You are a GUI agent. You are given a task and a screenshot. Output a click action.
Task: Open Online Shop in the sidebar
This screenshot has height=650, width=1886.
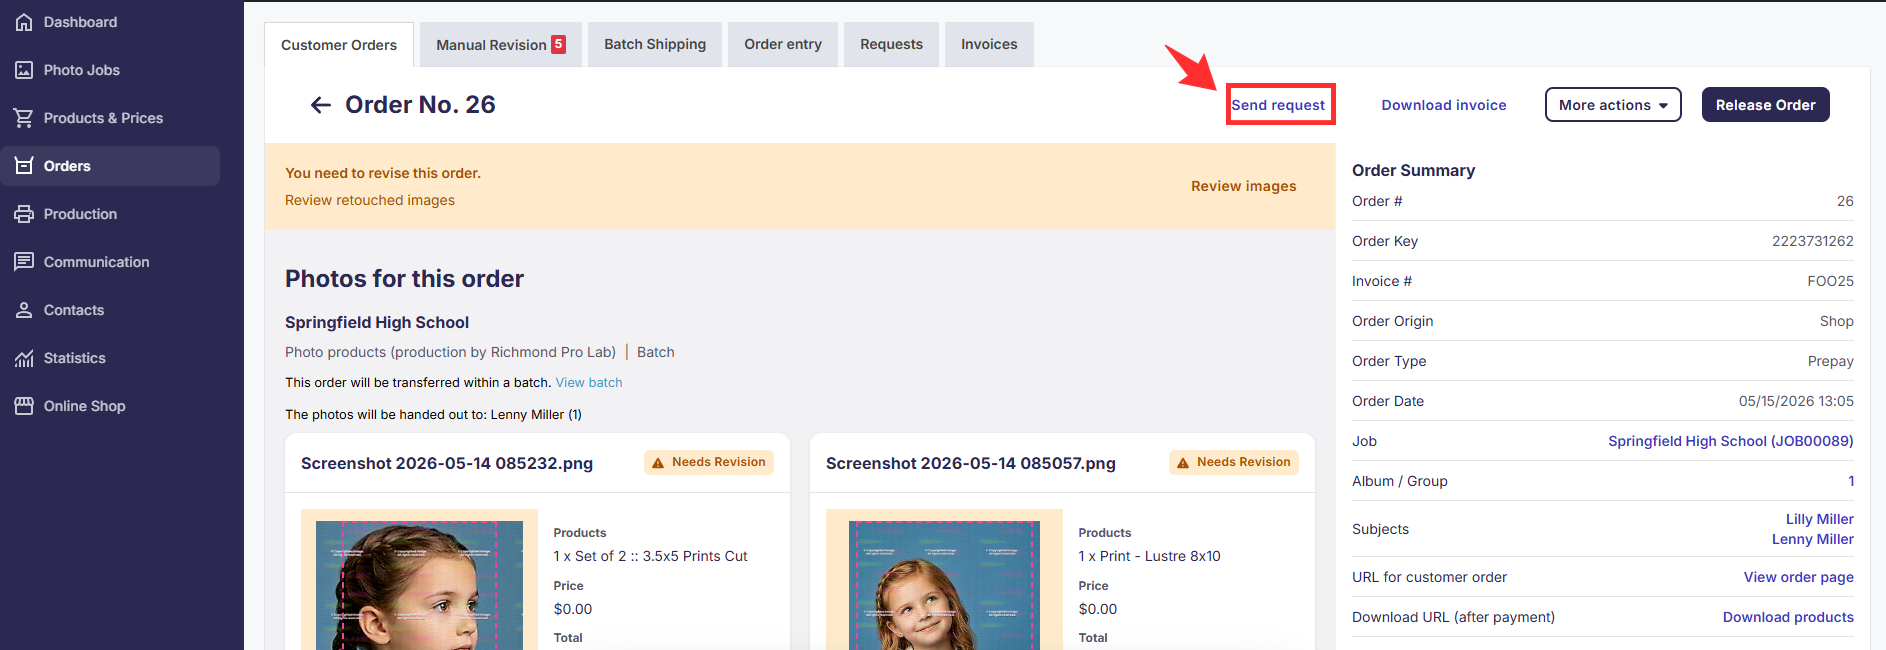click(x=110, y=406)
